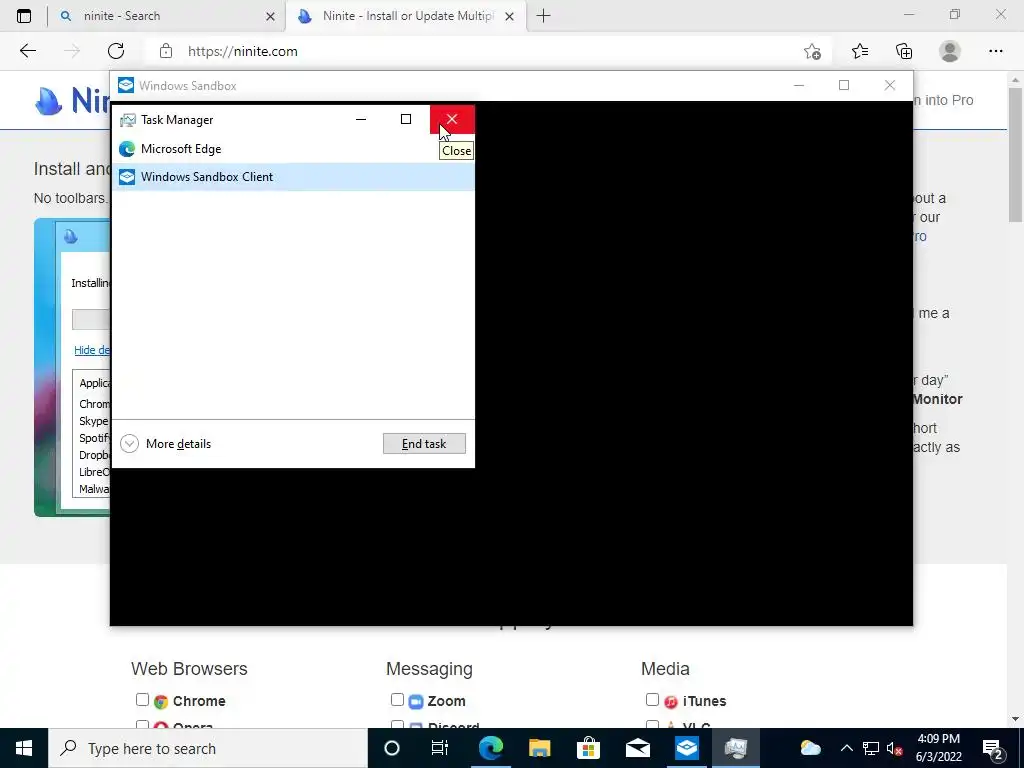Click the webpage vertical scrollbar thumb
Viewport: 1024px width, 768px height.
[x=1015, y=153]
